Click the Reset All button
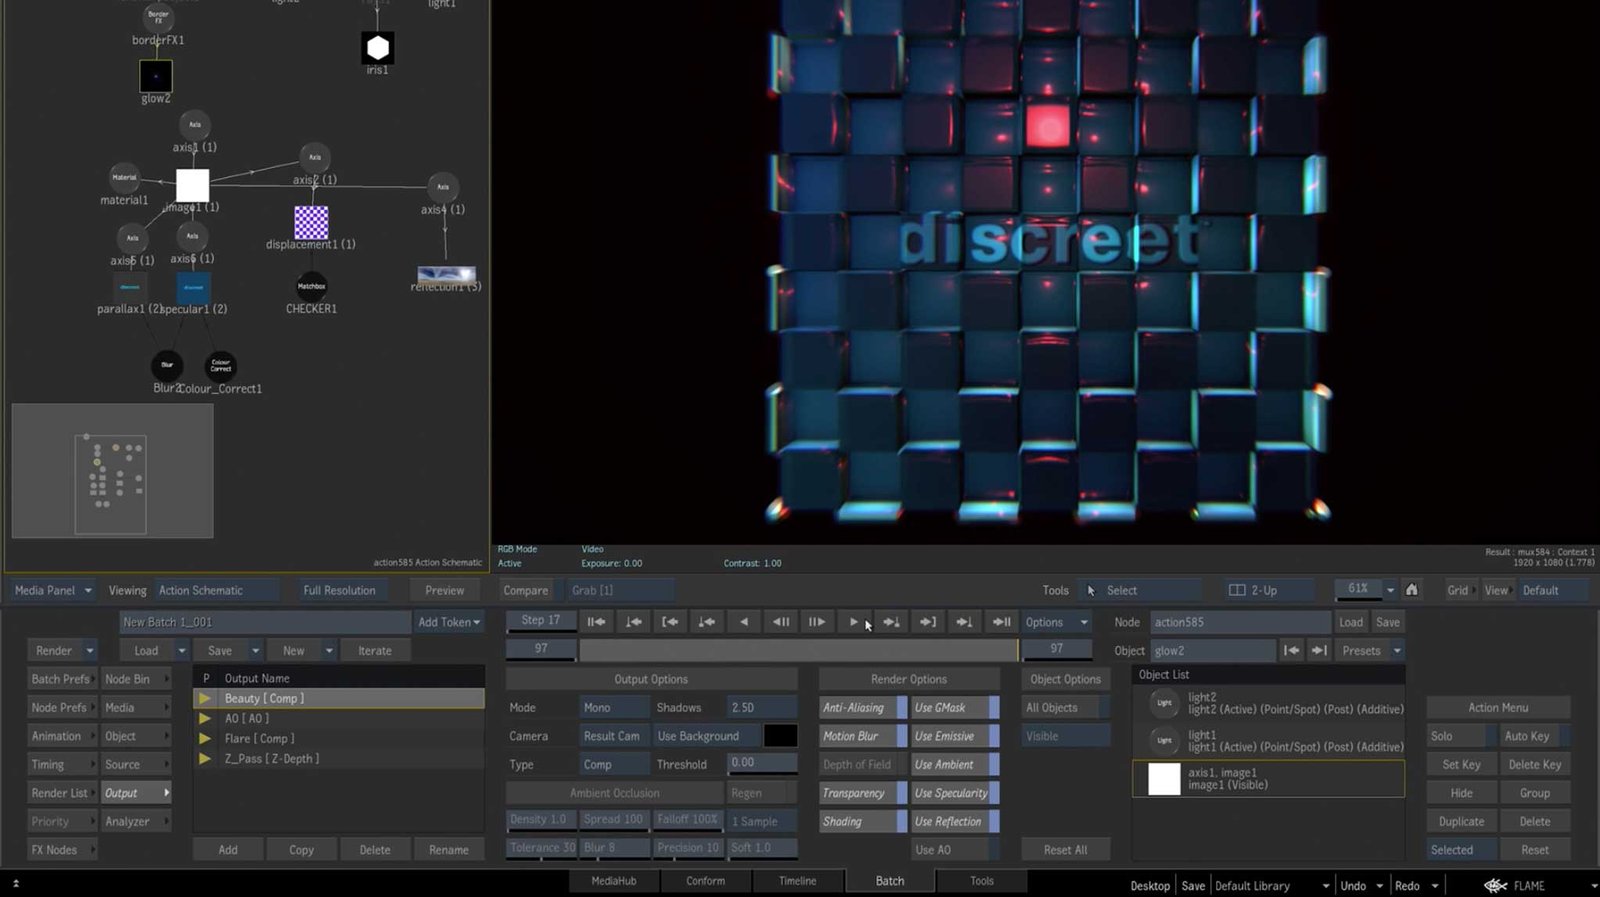Screen dimensions: 1600x897 click(x=1065, y=850)
